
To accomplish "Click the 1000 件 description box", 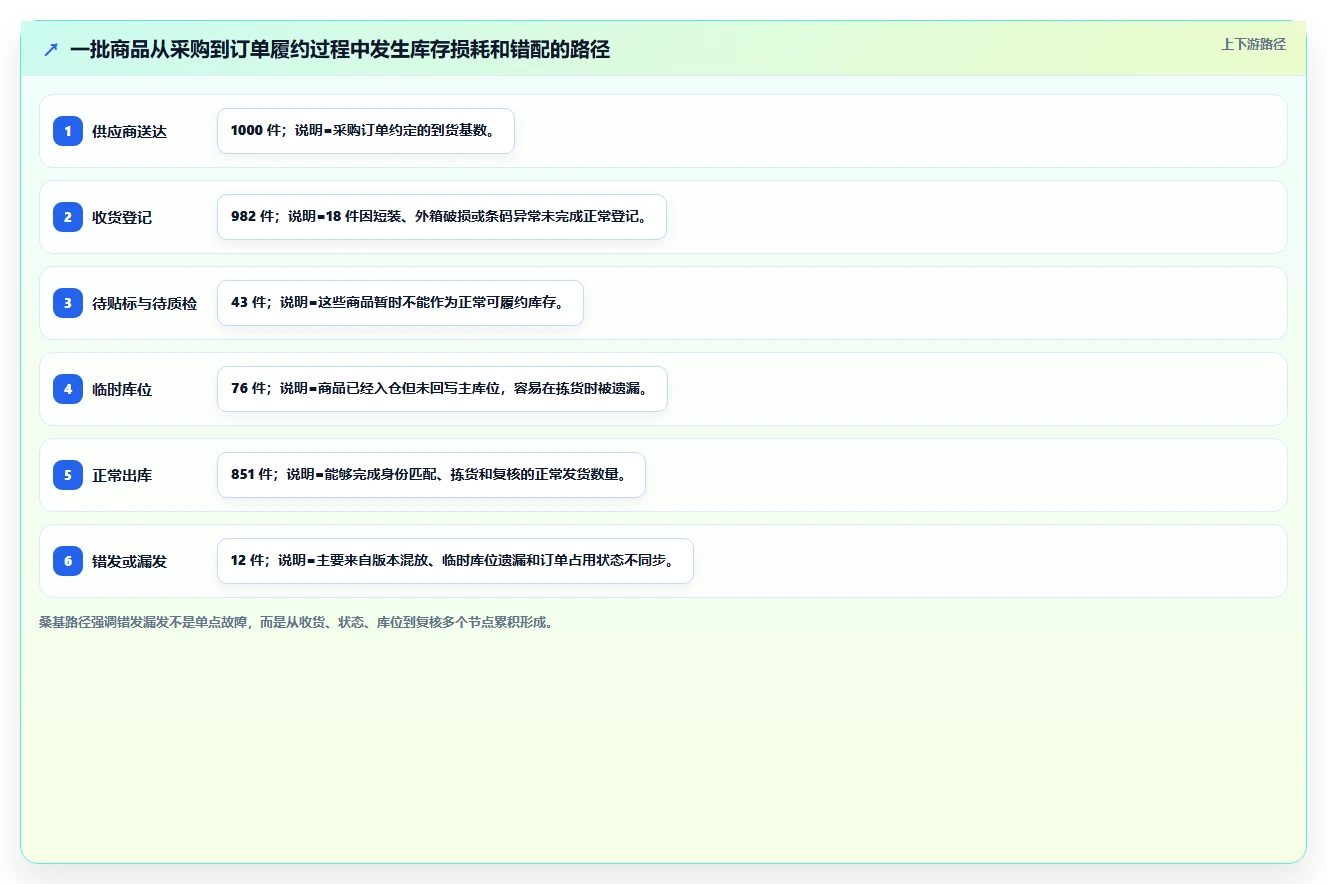I will 366,131.
